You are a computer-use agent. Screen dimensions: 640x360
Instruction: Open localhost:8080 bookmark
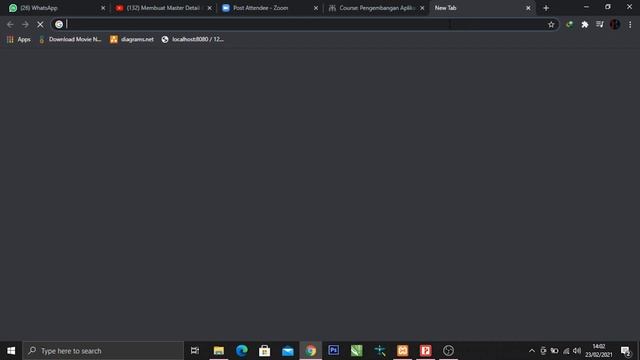(x=193, y=39)
